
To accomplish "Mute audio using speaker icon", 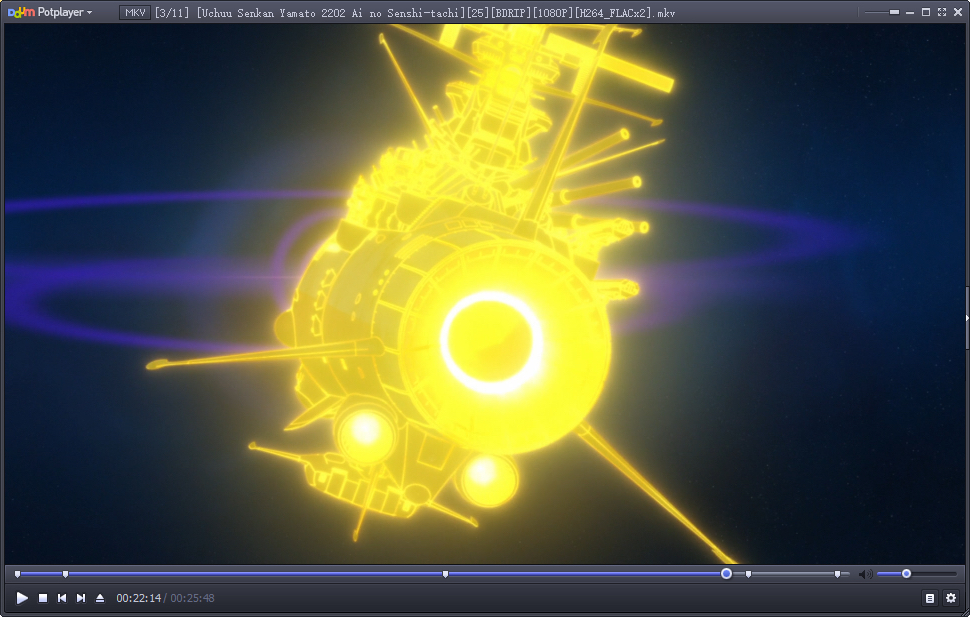I will click(x=865, y=574).
